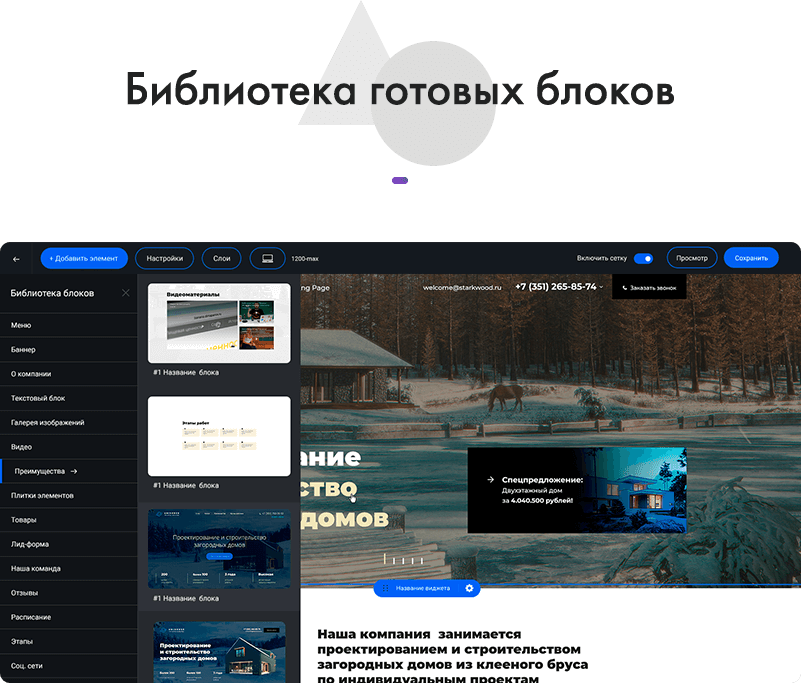Click the phone icon on Заказать звонок
The image size is (801, 683).
pos(625,288)
